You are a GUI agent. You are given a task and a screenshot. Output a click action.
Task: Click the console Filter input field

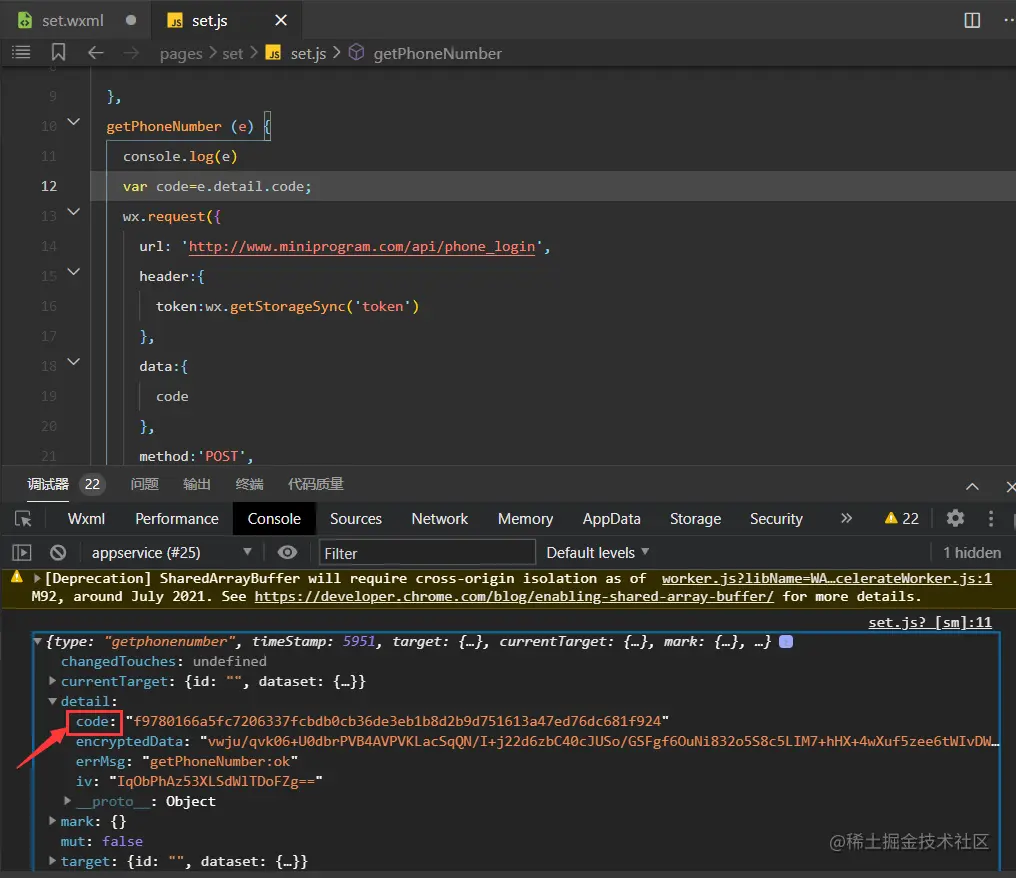point(428,552)
